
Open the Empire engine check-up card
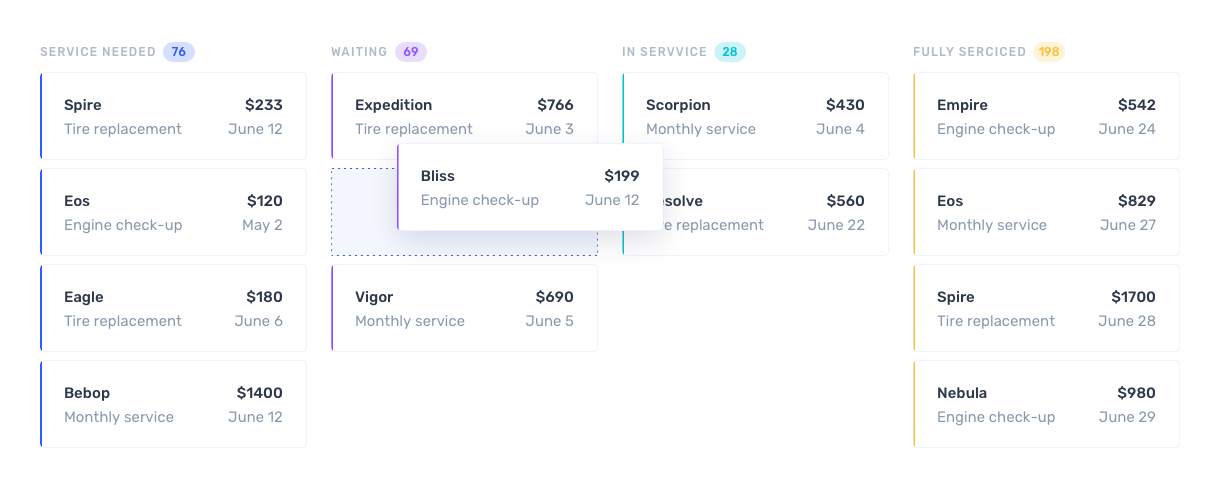click(1046, 116)
